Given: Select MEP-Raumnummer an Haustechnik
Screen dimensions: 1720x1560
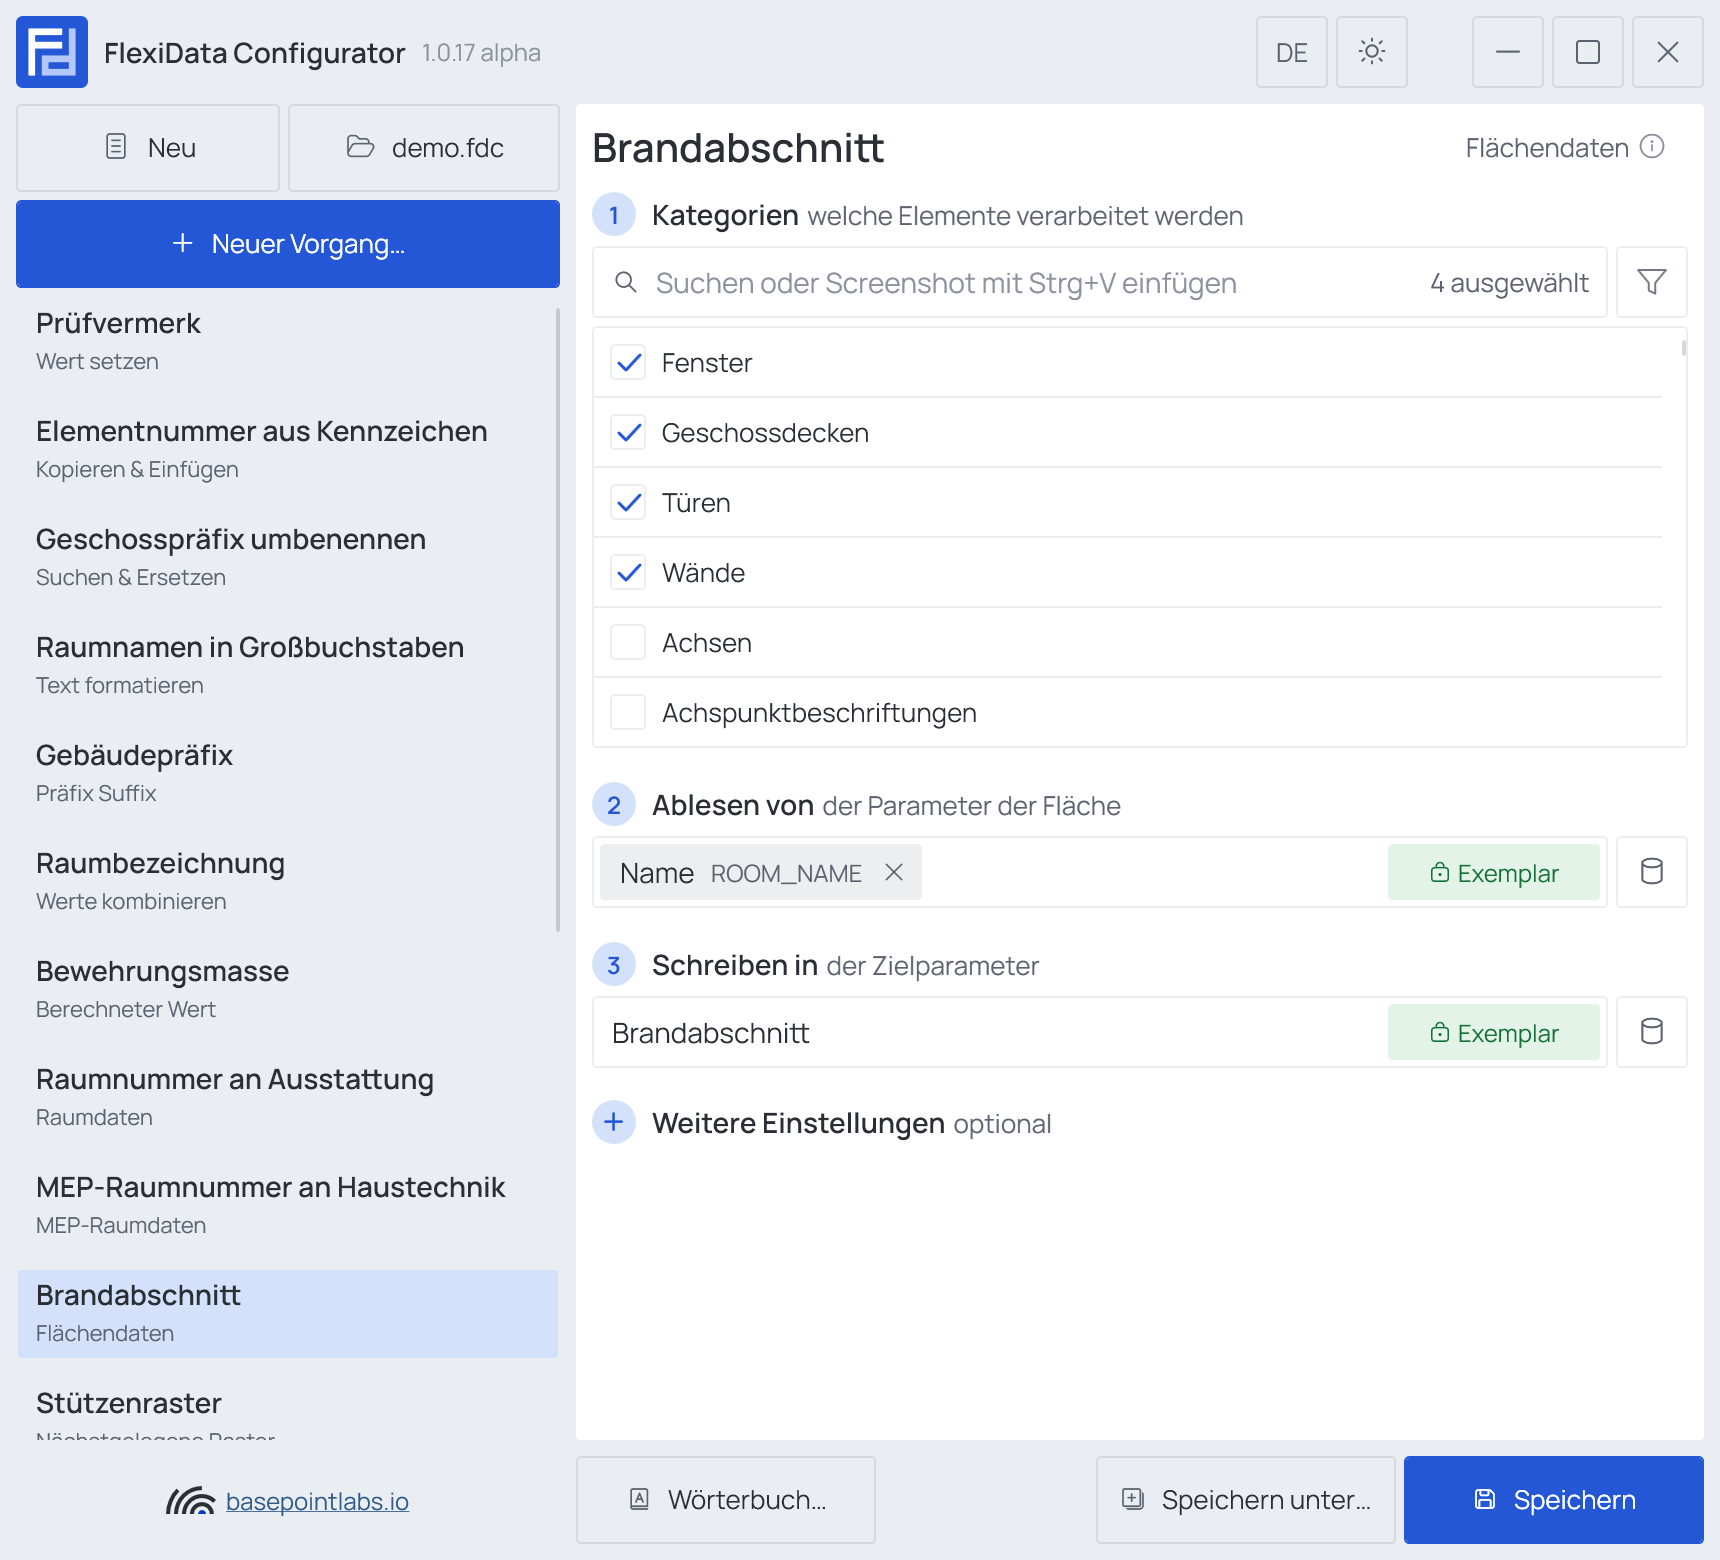Looking at the screenshot, I should point(287,1206).
